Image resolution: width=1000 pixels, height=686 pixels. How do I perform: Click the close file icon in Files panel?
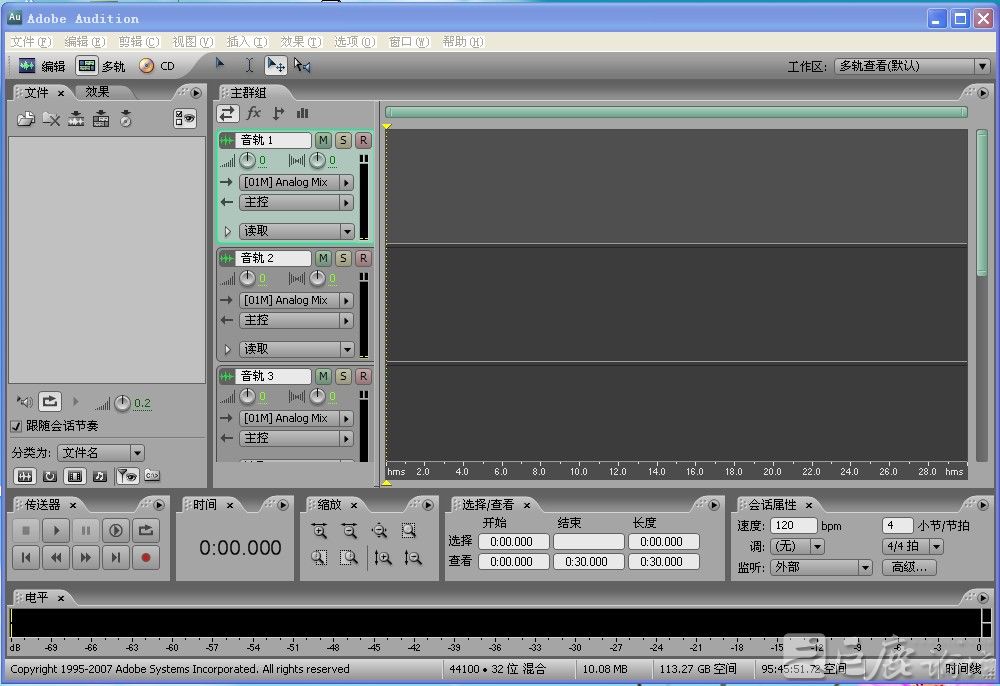[51, 119]
